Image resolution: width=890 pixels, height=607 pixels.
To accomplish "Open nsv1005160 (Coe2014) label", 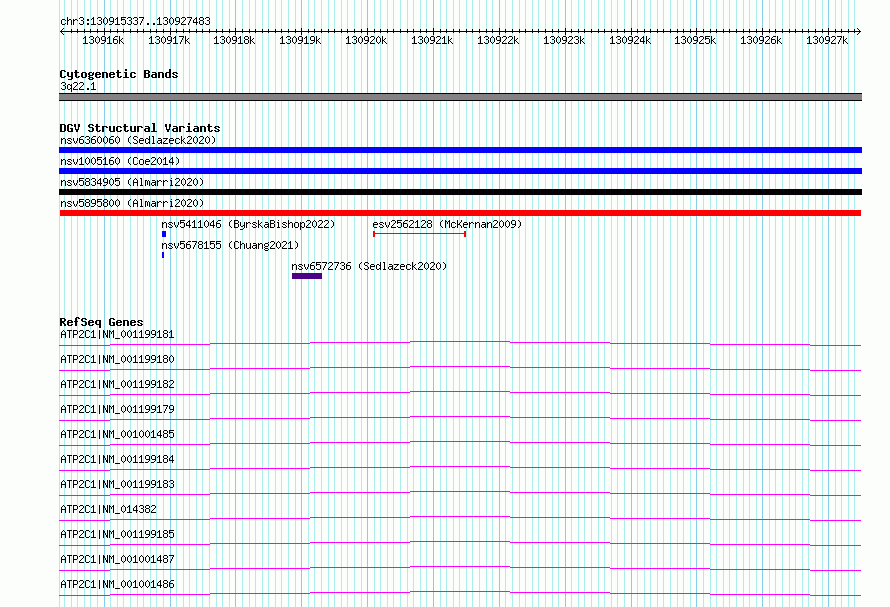I will click(x=120, y=161).
